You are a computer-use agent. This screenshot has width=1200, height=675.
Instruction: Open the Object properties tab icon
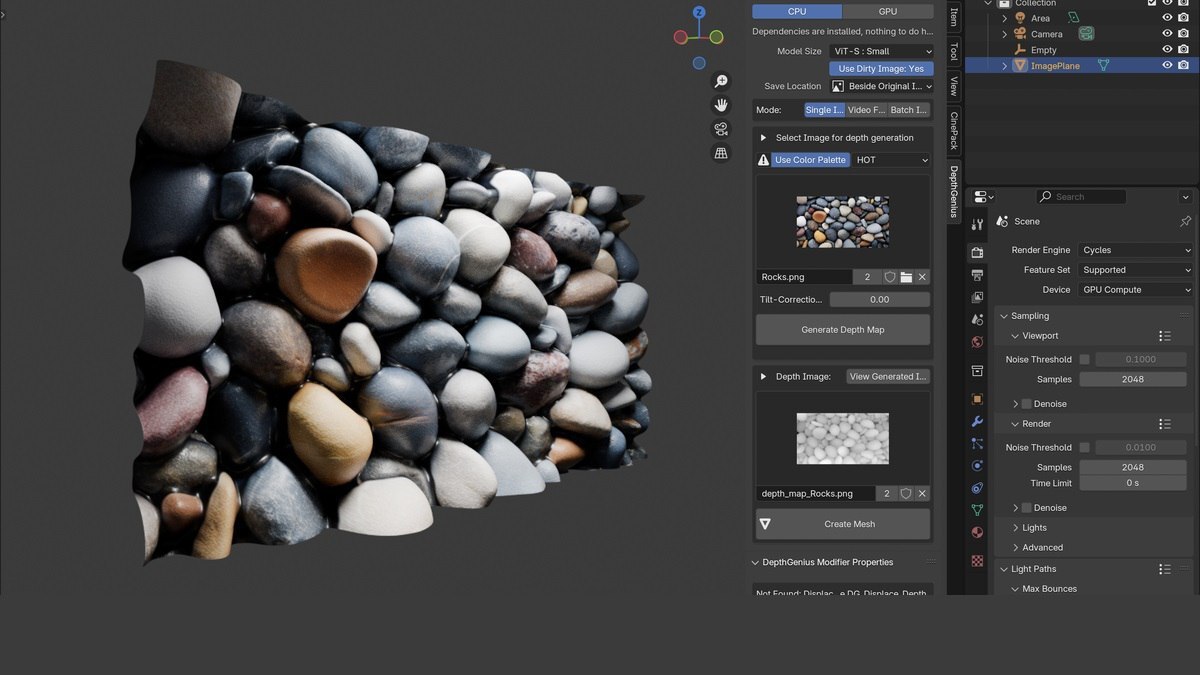[x=977, y=399]
